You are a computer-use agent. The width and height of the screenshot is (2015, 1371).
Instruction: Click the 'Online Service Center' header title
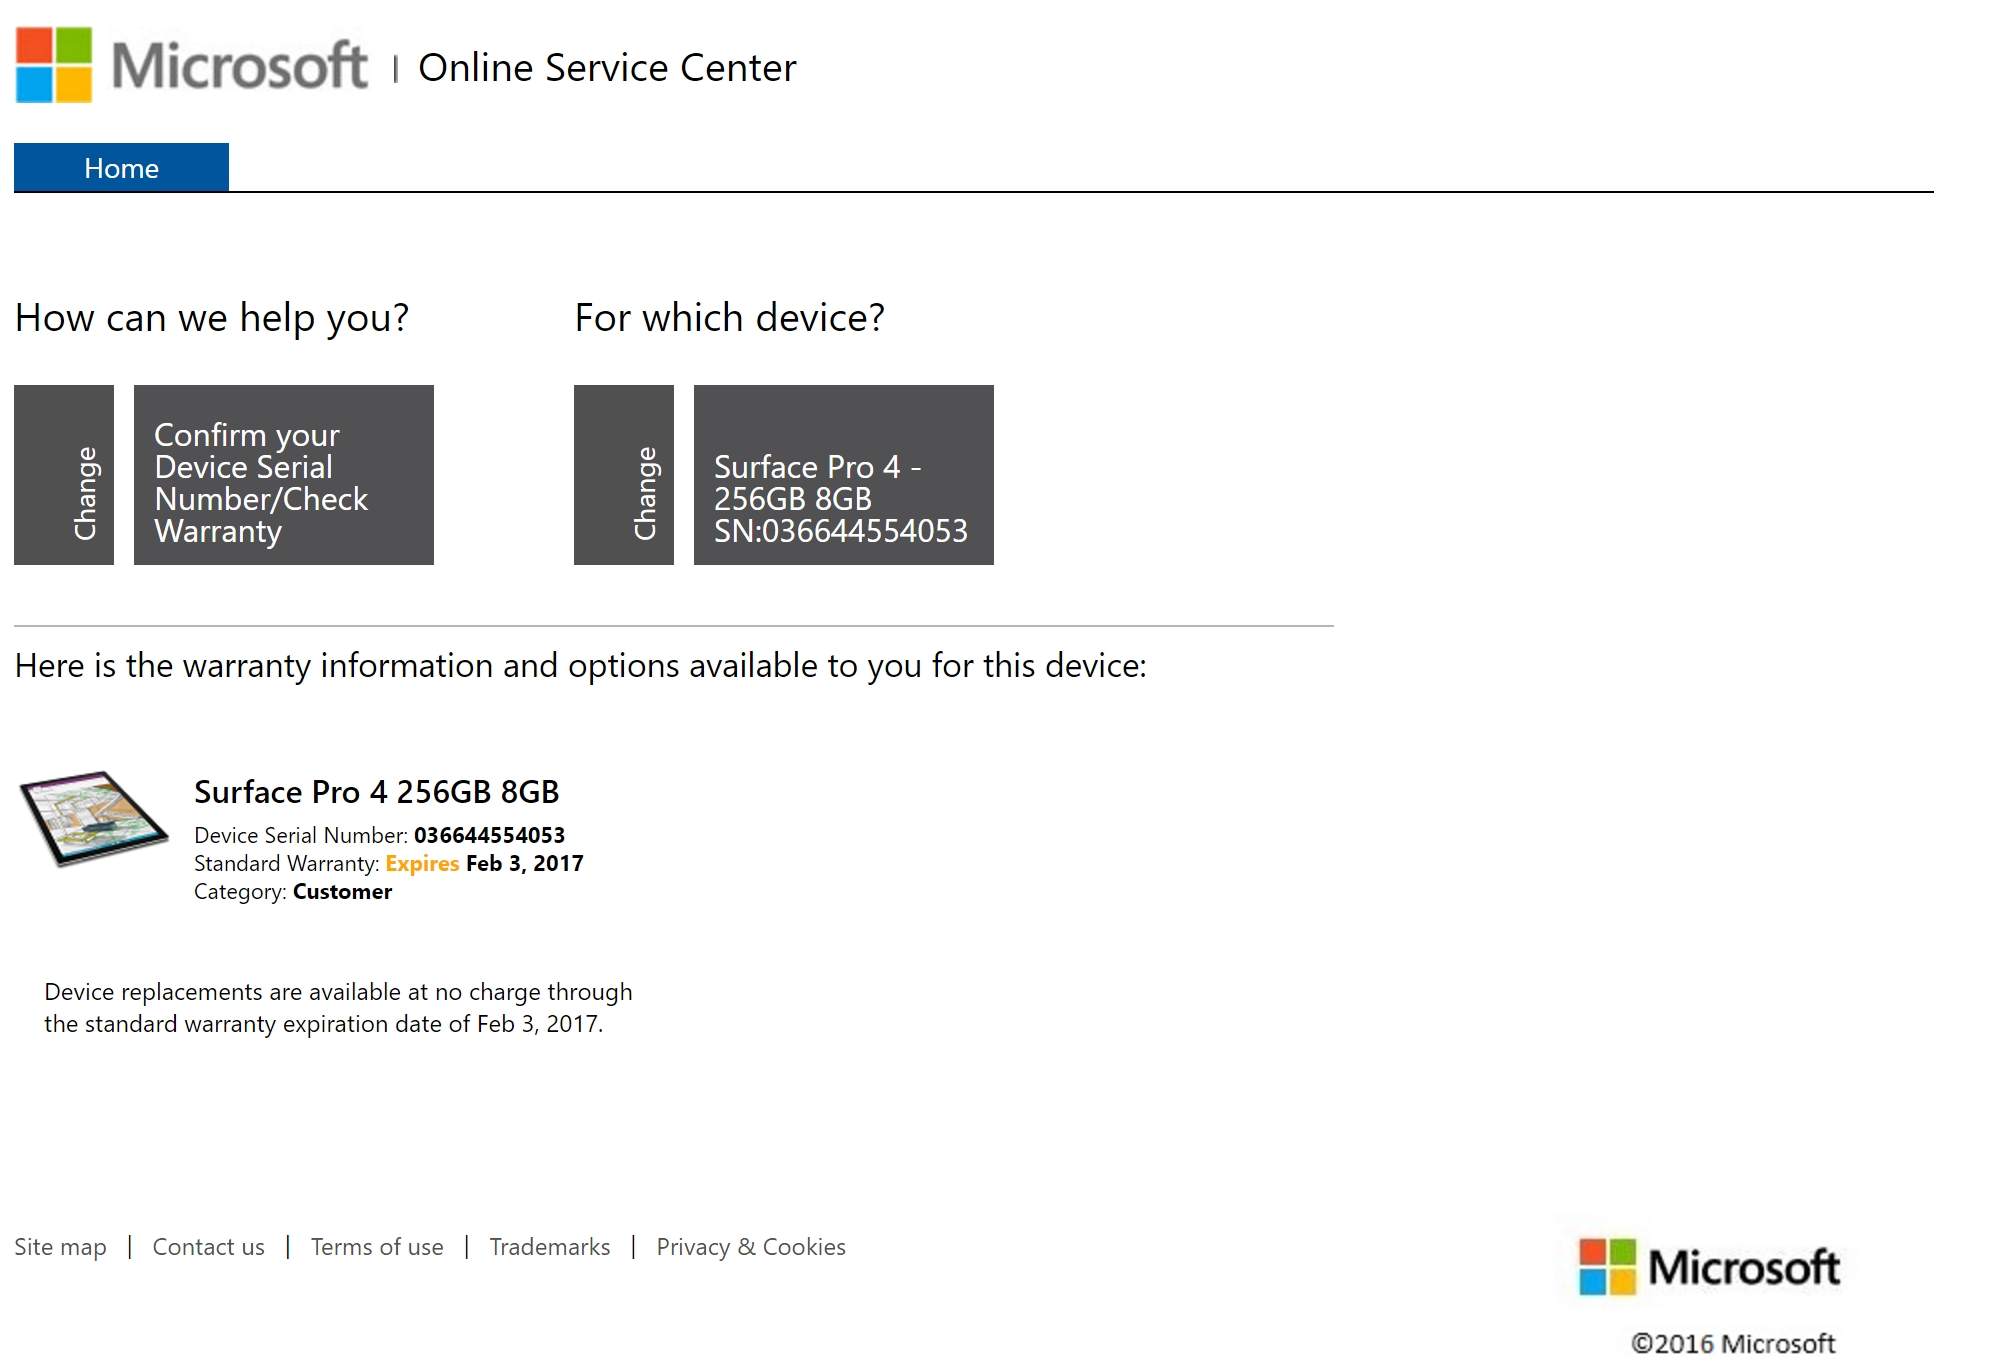607,68
